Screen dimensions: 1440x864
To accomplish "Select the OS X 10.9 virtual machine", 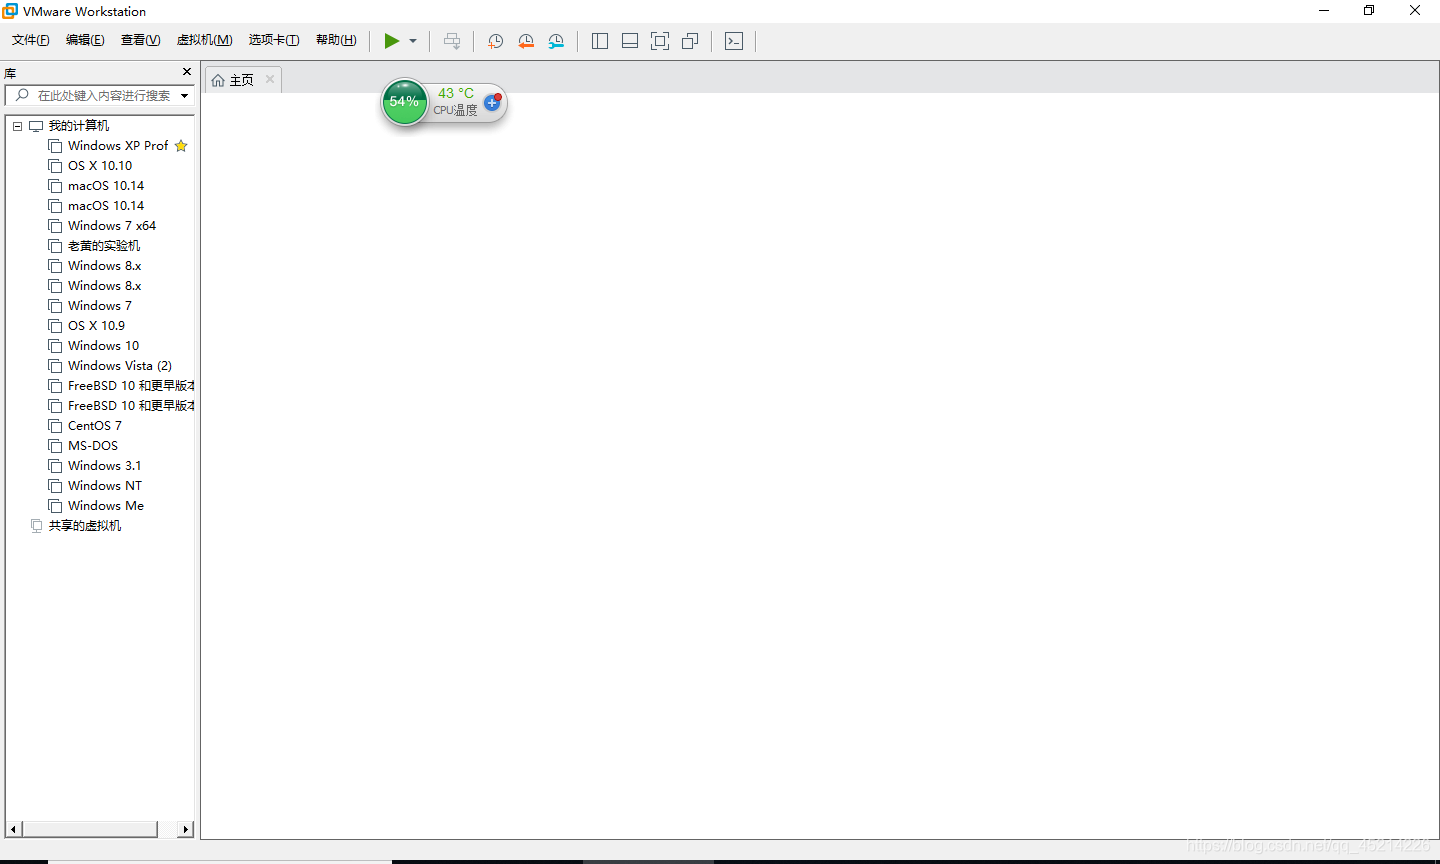I will click(97, 326).
